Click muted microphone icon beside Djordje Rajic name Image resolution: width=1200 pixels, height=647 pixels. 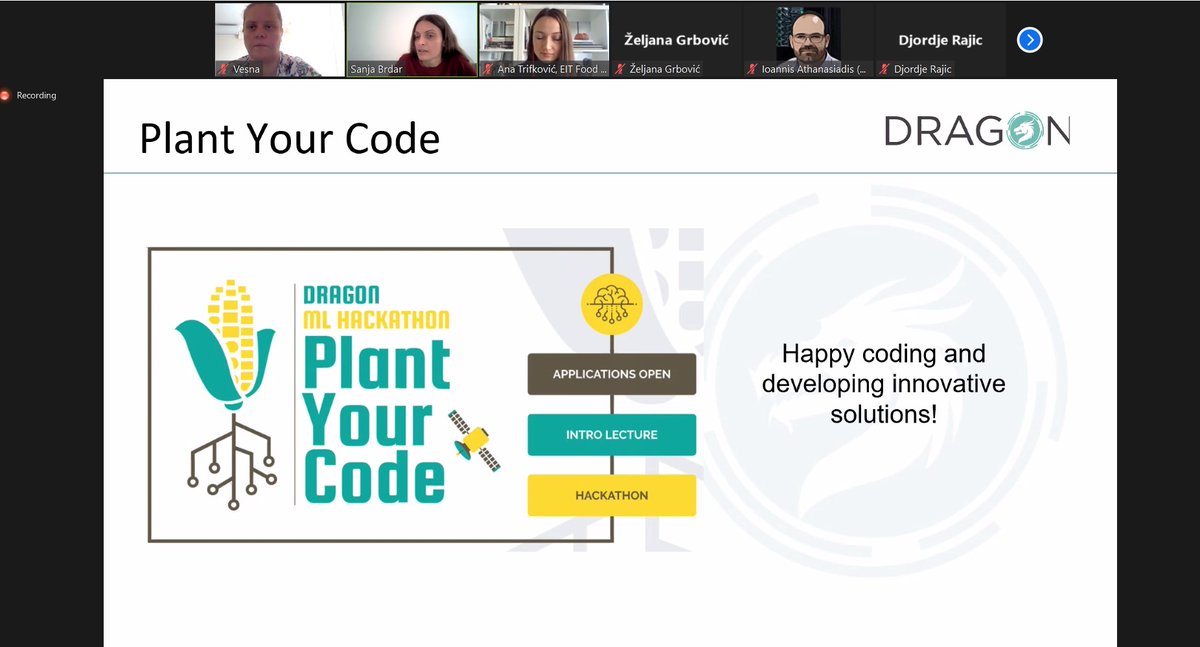click(884, 70)
